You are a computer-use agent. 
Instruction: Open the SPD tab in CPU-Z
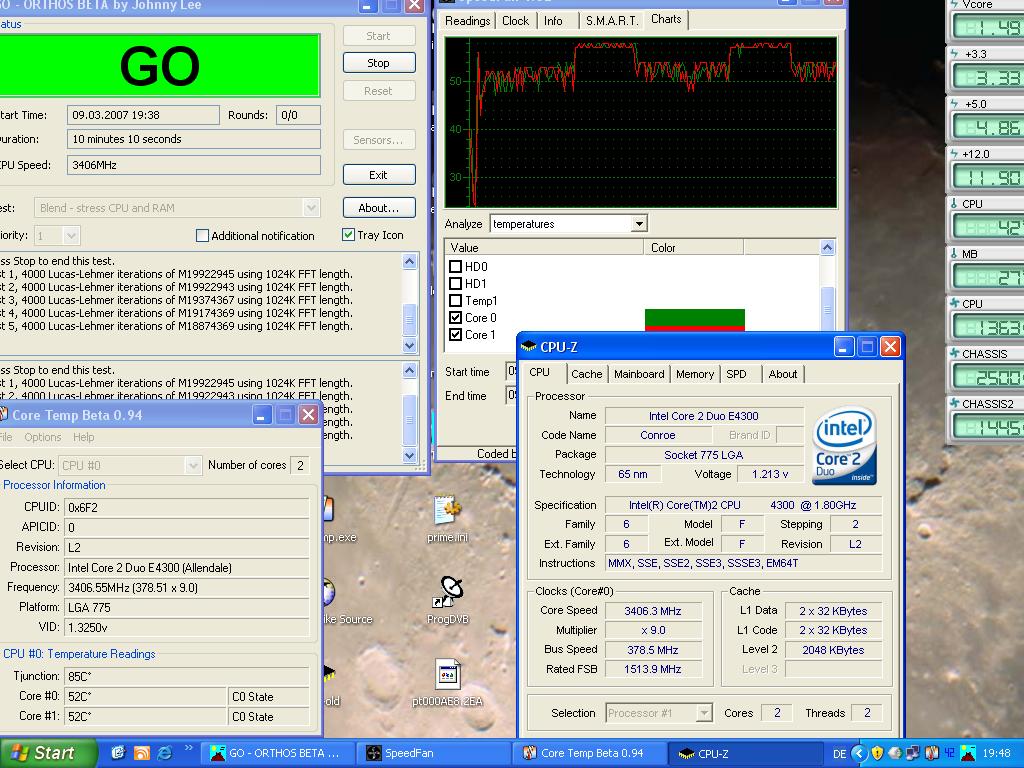point(736,374)
